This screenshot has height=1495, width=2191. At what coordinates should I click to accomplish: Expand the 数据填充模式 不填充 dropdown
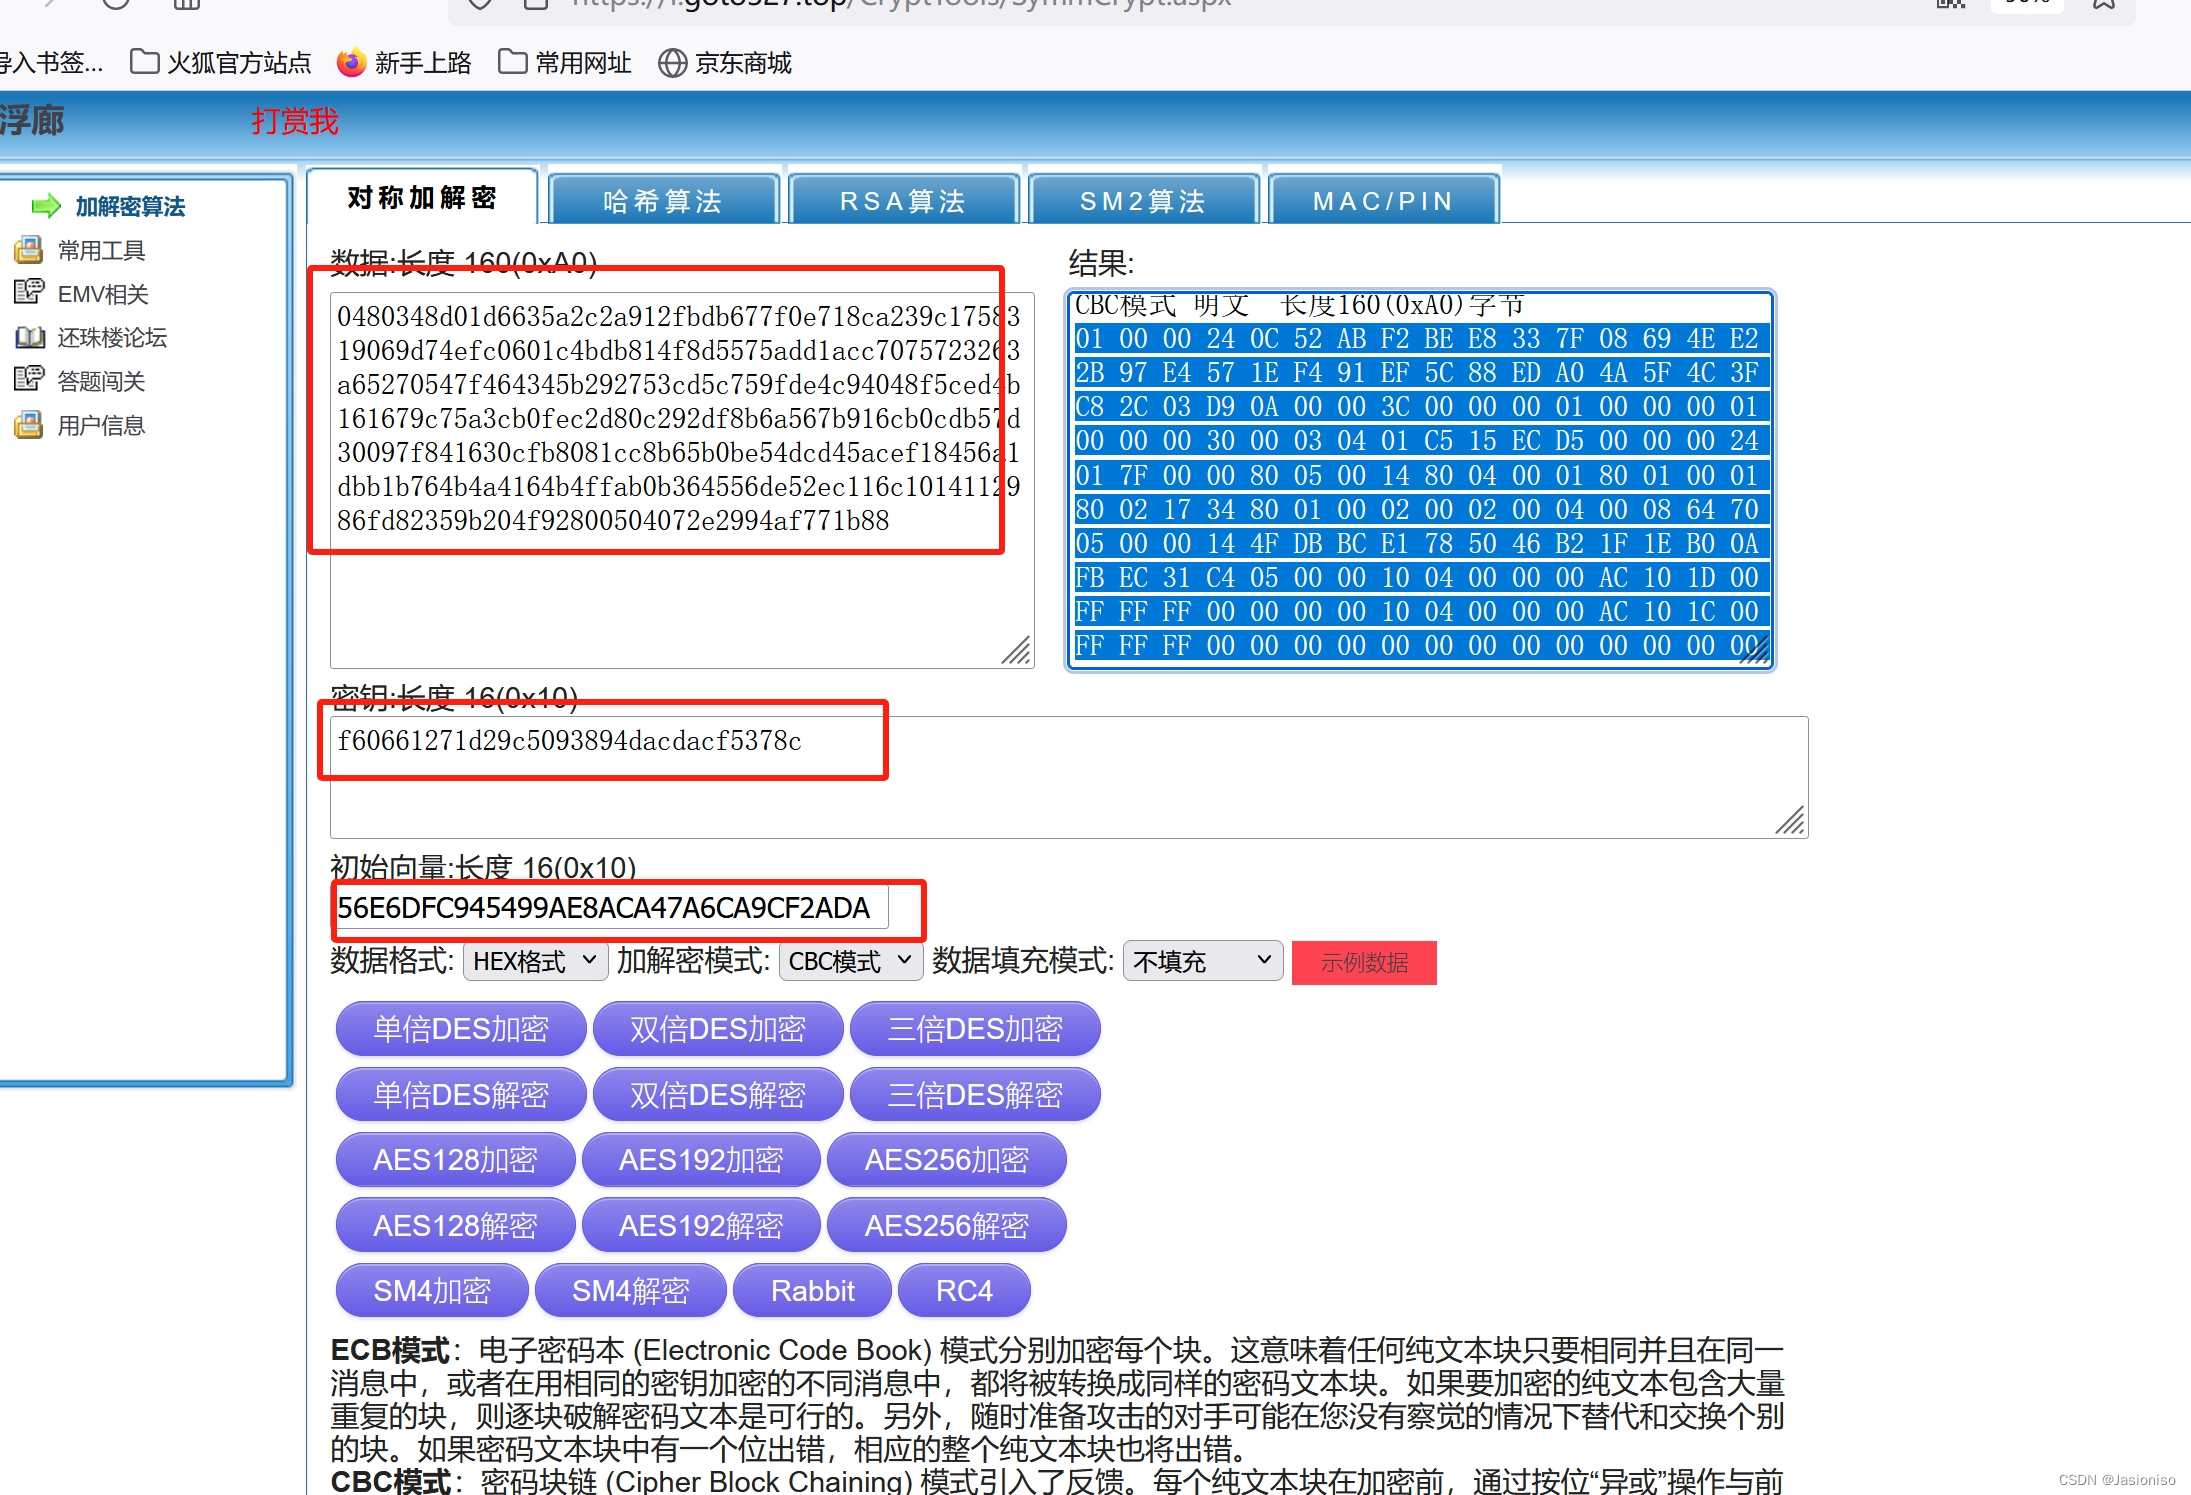[1202, 961]
